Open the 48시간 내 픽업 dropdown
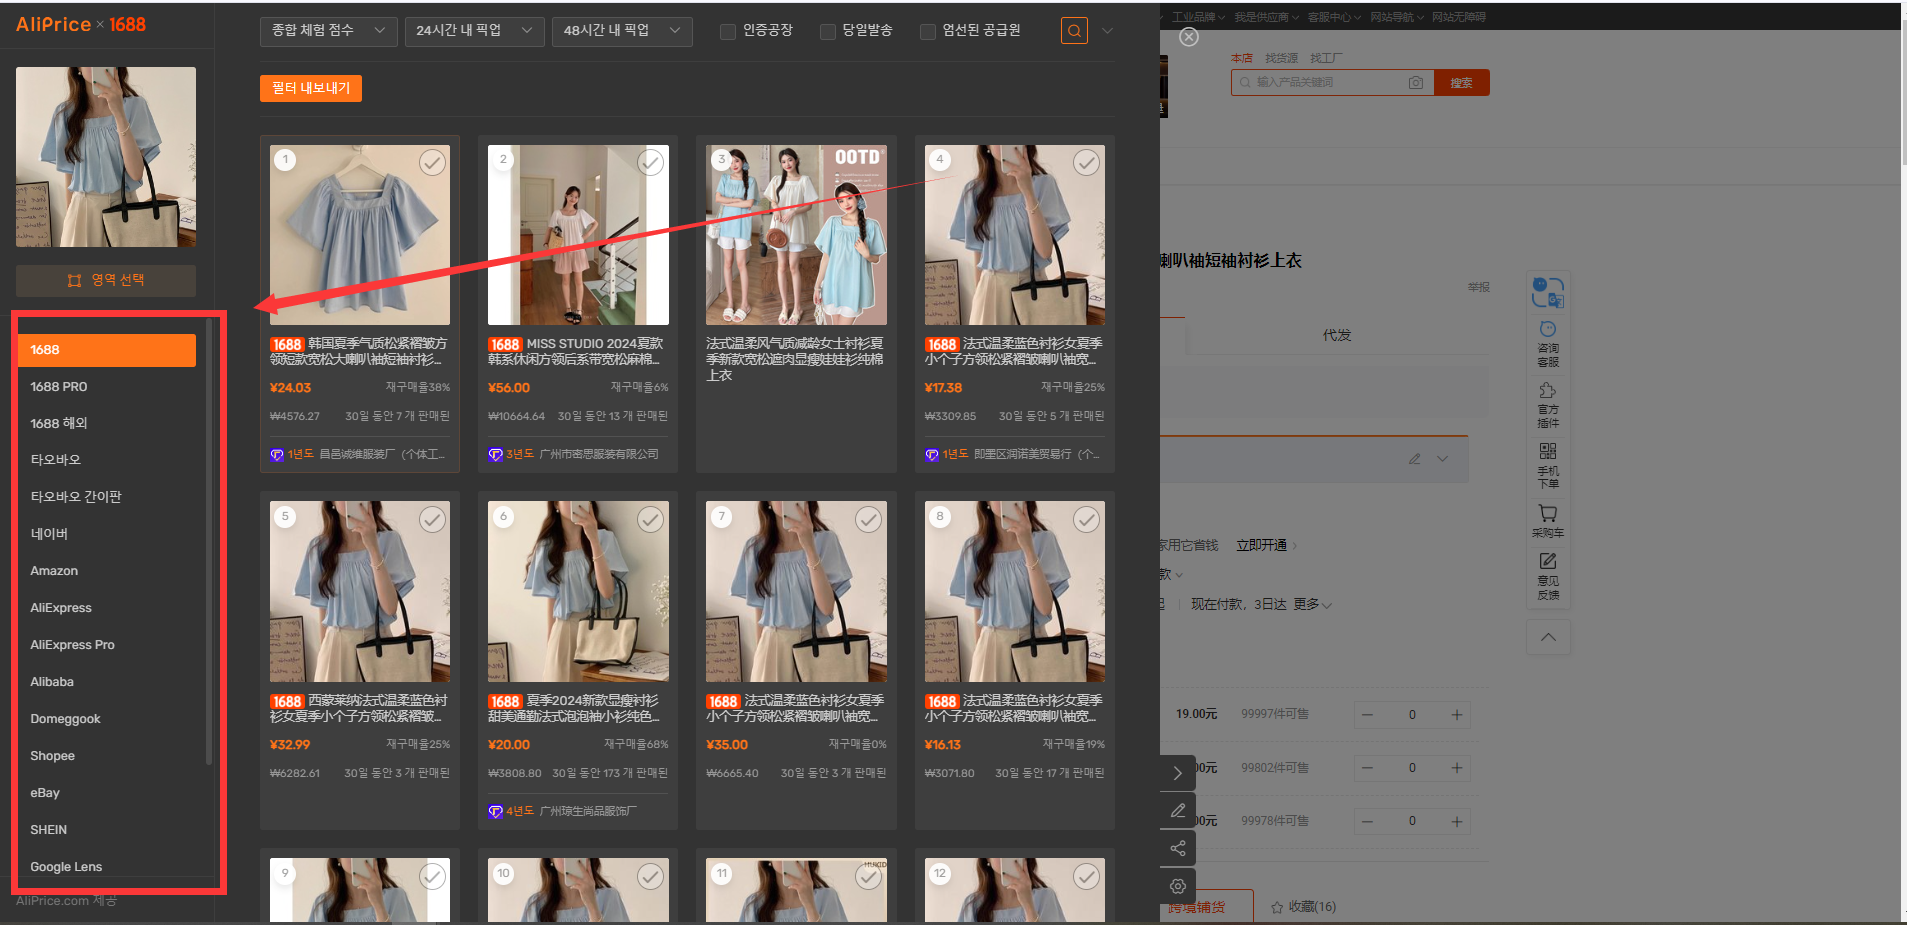 click(x=622, y=31)
